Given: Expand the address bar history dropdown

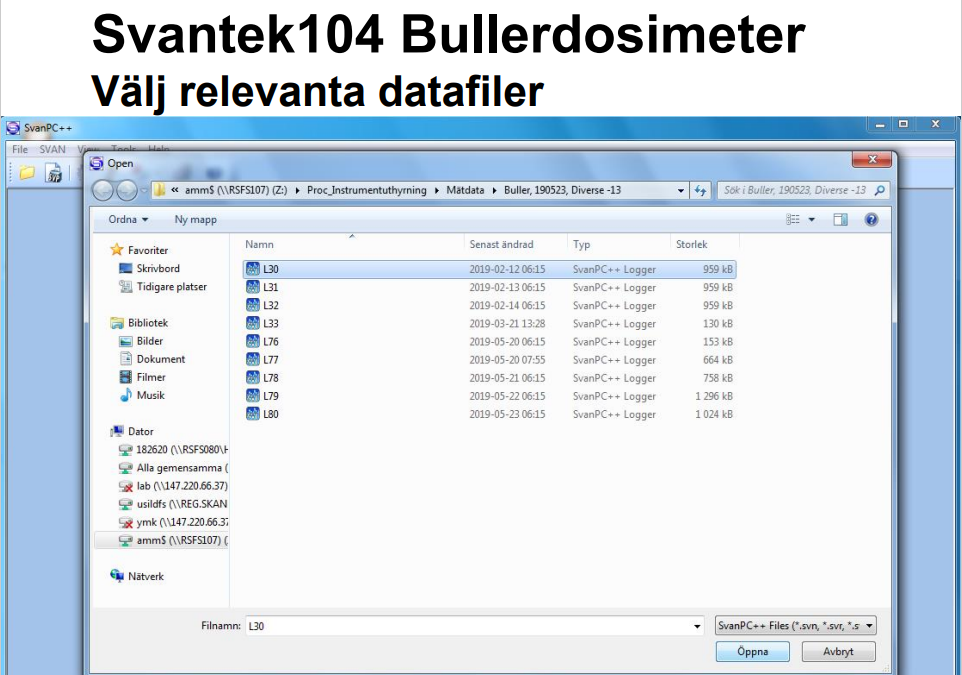Looking at the screenshot, I should point(680,190).
